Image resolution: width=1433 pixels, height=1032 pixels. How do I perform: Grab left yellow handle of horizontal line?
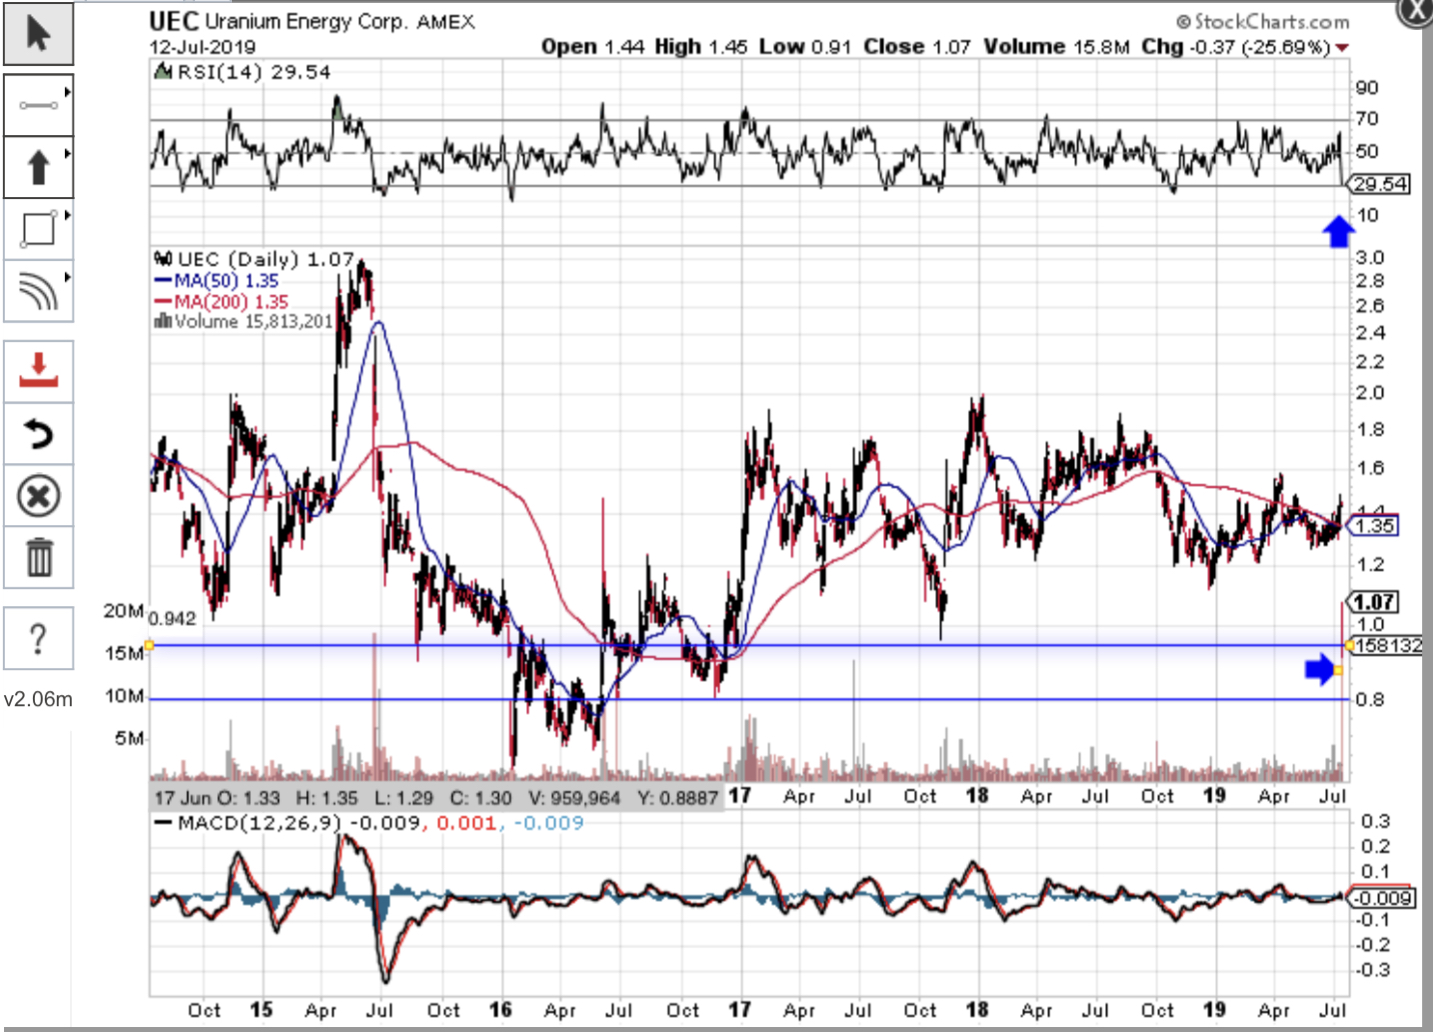coord(149,646)
